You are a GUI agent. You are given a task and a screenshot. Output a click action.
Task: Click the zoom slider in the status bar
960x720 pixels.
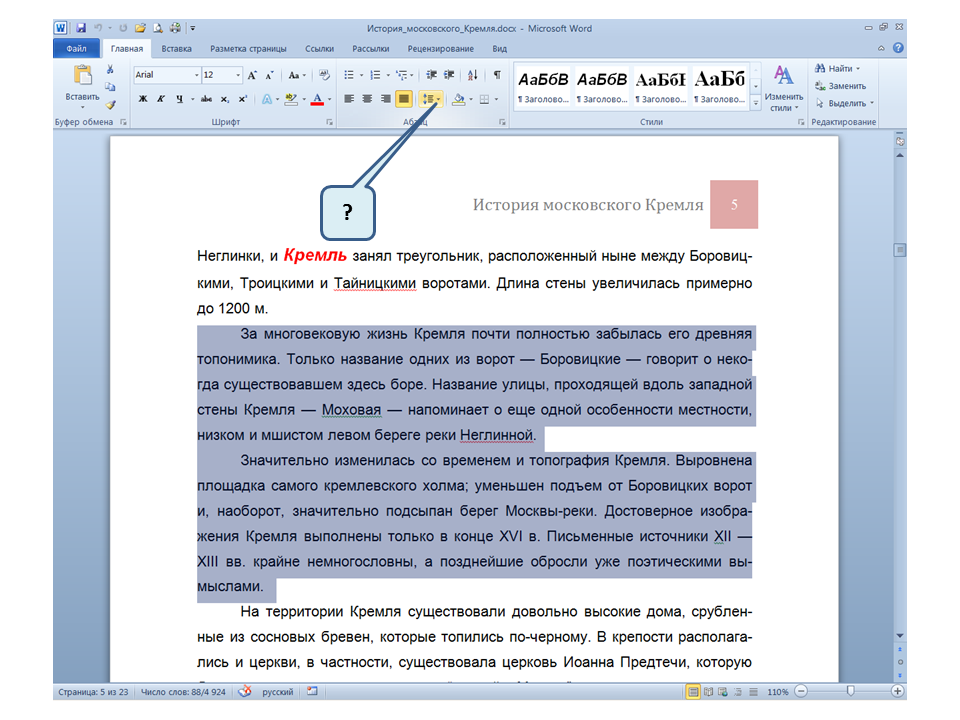tap(850, 691)
